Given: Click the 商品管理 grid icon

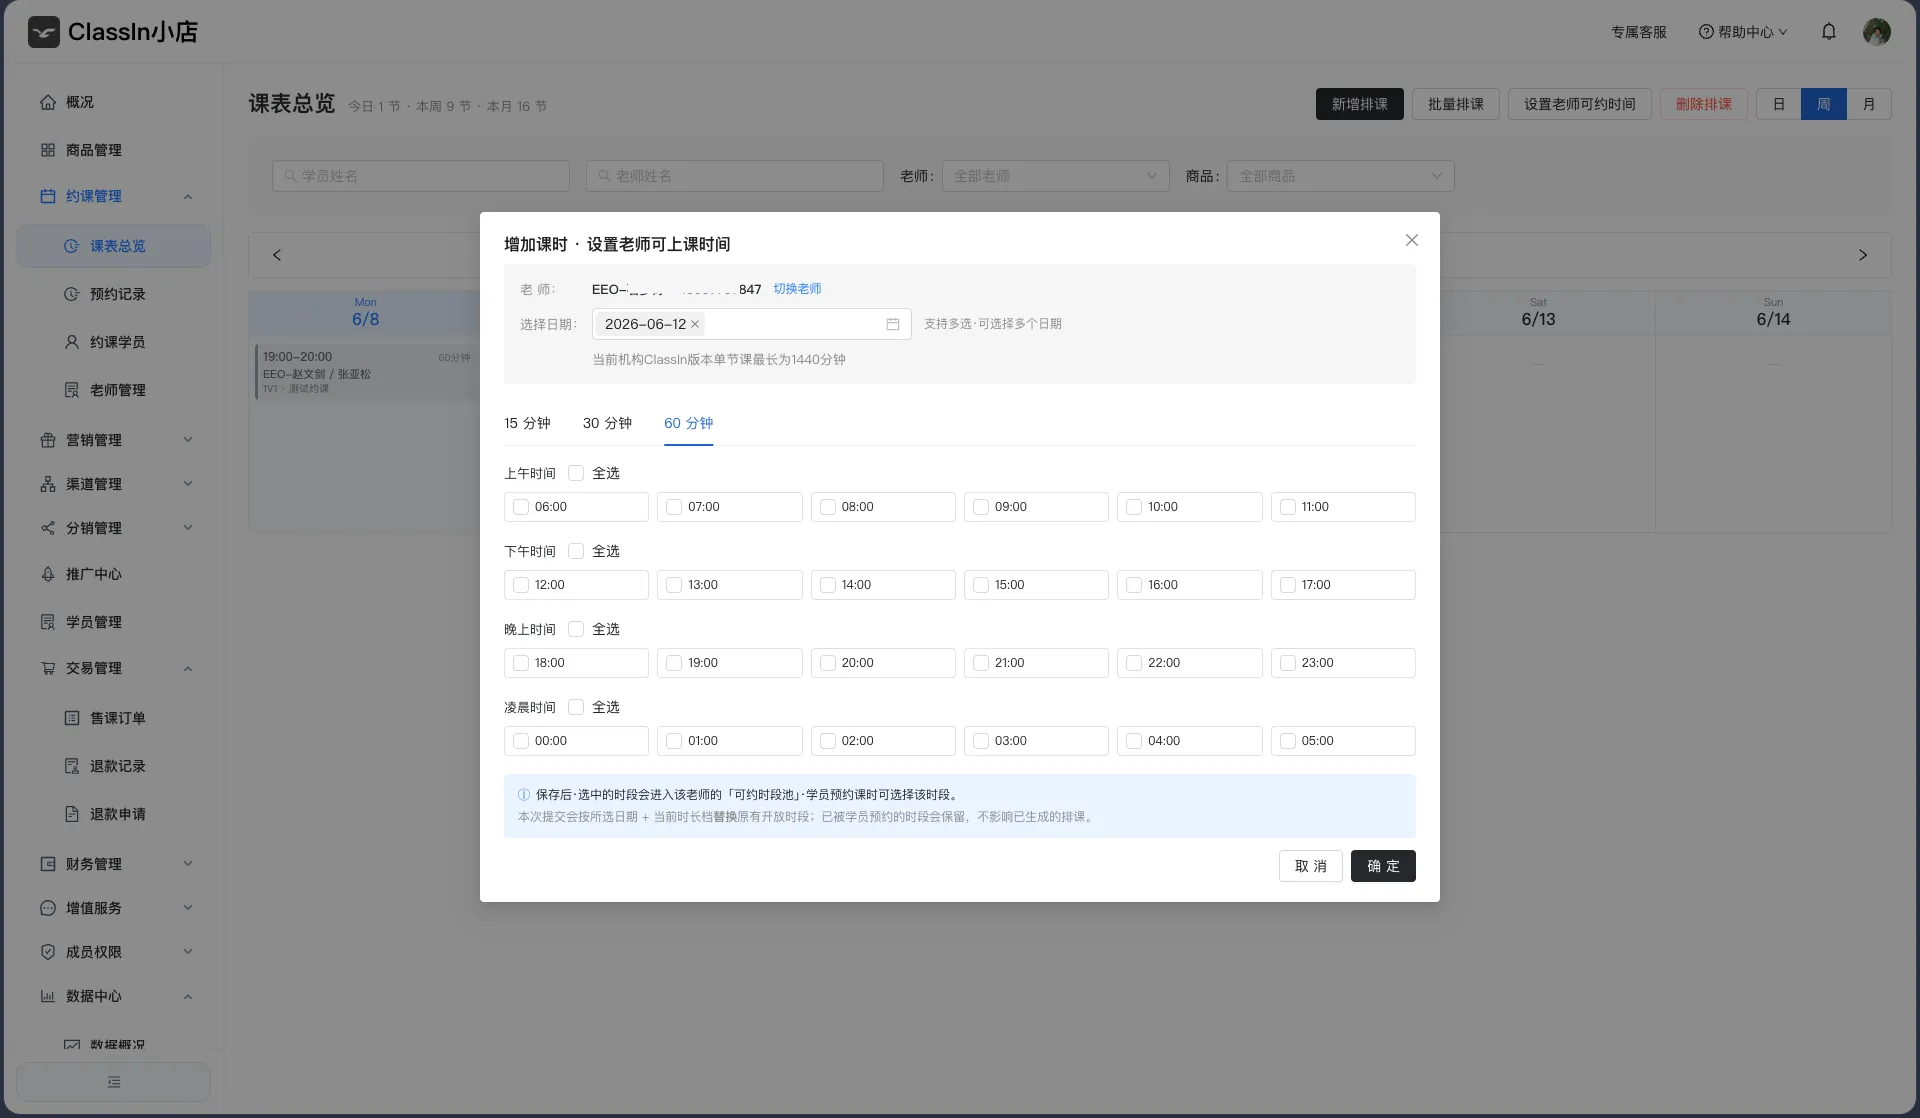Looking at the screenshot, I should click(48, 150).
